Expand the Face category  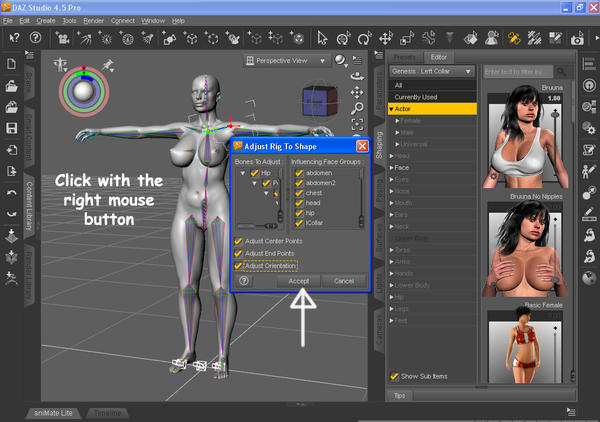(391, 168)
